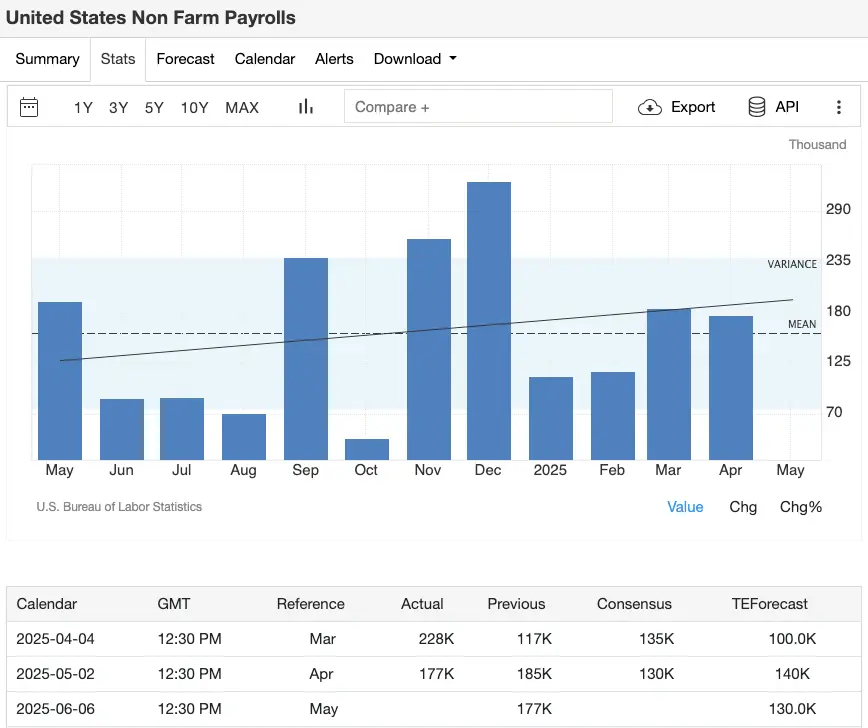Click the Compare + search field
Image resolution: width=868 pixels, height=728 pixels.
tap(478, 107)
